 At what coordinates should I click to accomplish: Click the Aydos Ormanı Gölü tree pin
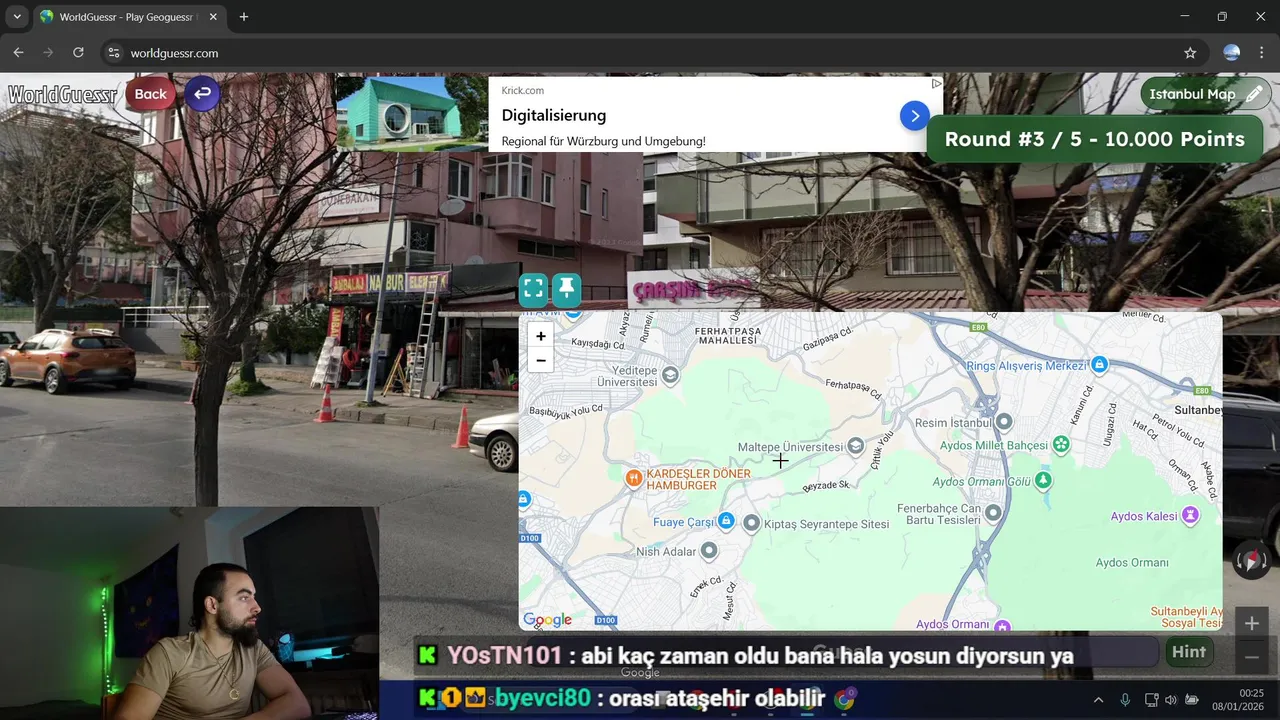coord(1043,481)
